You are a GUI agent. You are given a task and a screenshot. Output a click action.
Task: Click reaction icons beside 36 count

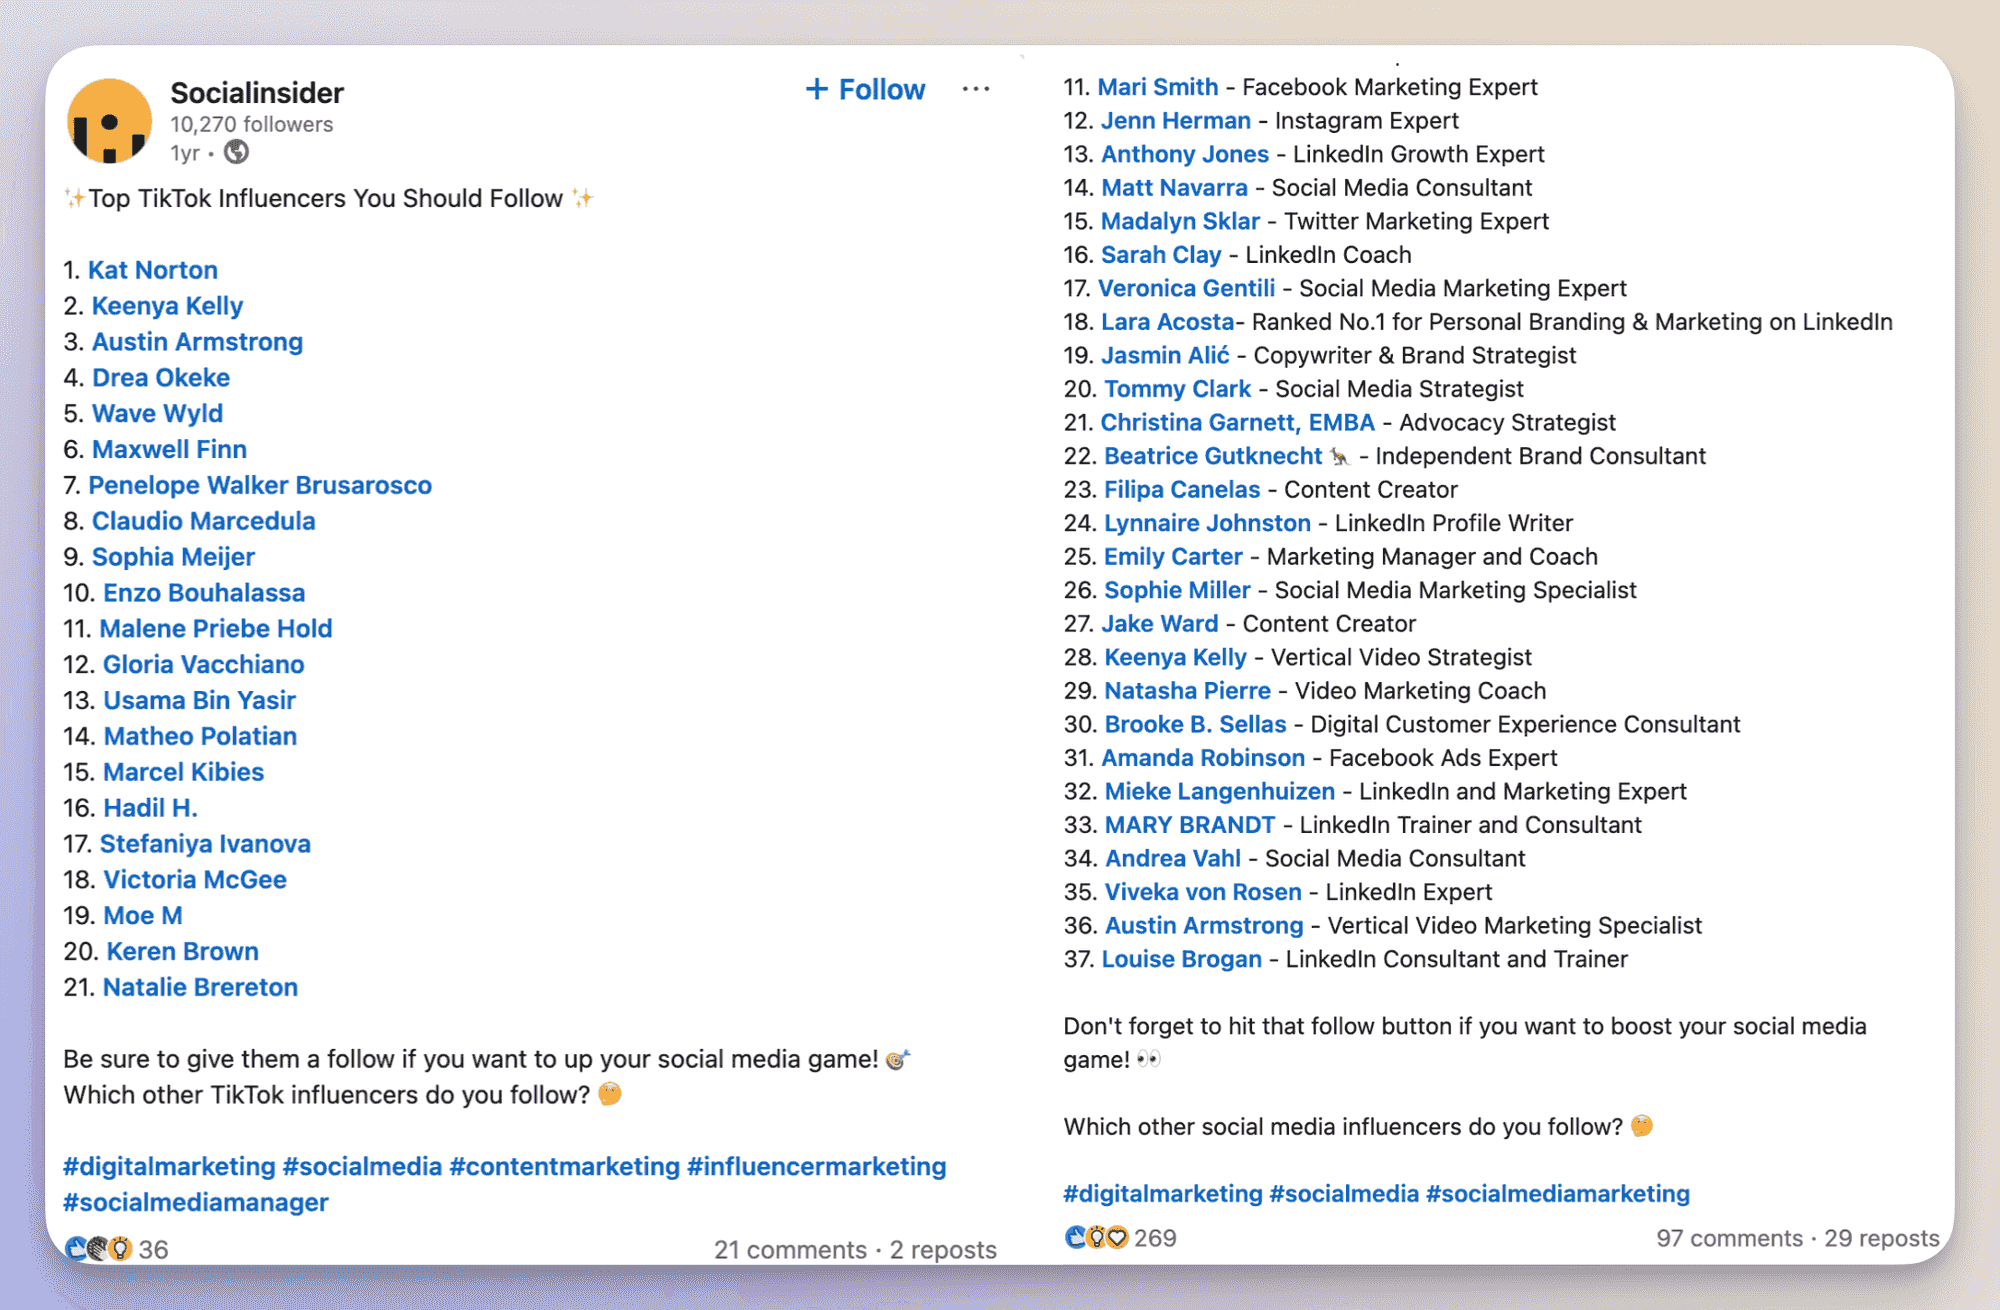pyautogui.click(x=98, y=1248)
